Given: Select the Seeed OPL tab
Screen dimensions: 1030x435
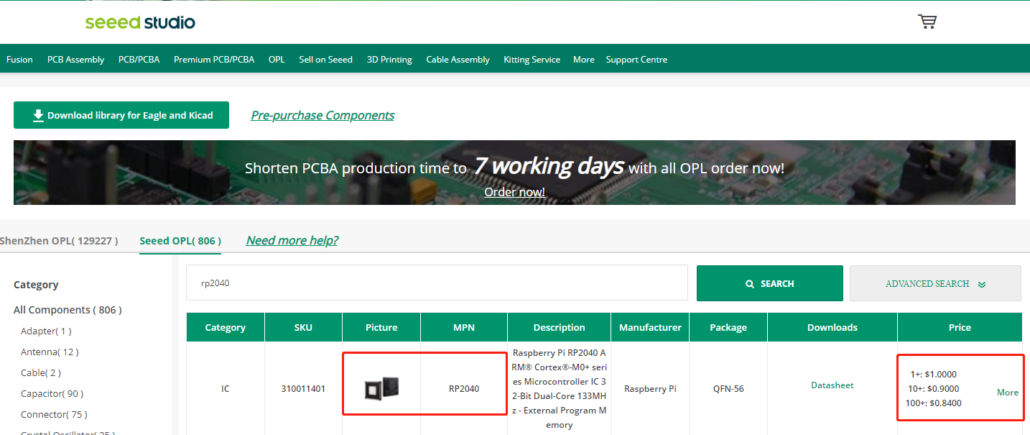Looking at the screenshot, I should 180,241.
